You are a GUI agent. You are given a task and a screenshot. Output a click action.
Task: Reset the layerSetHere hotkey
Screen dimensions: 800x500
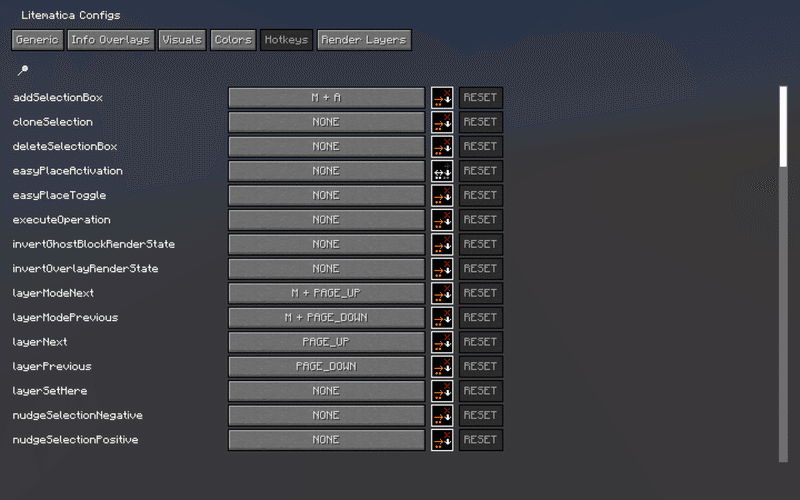point(481,391)
